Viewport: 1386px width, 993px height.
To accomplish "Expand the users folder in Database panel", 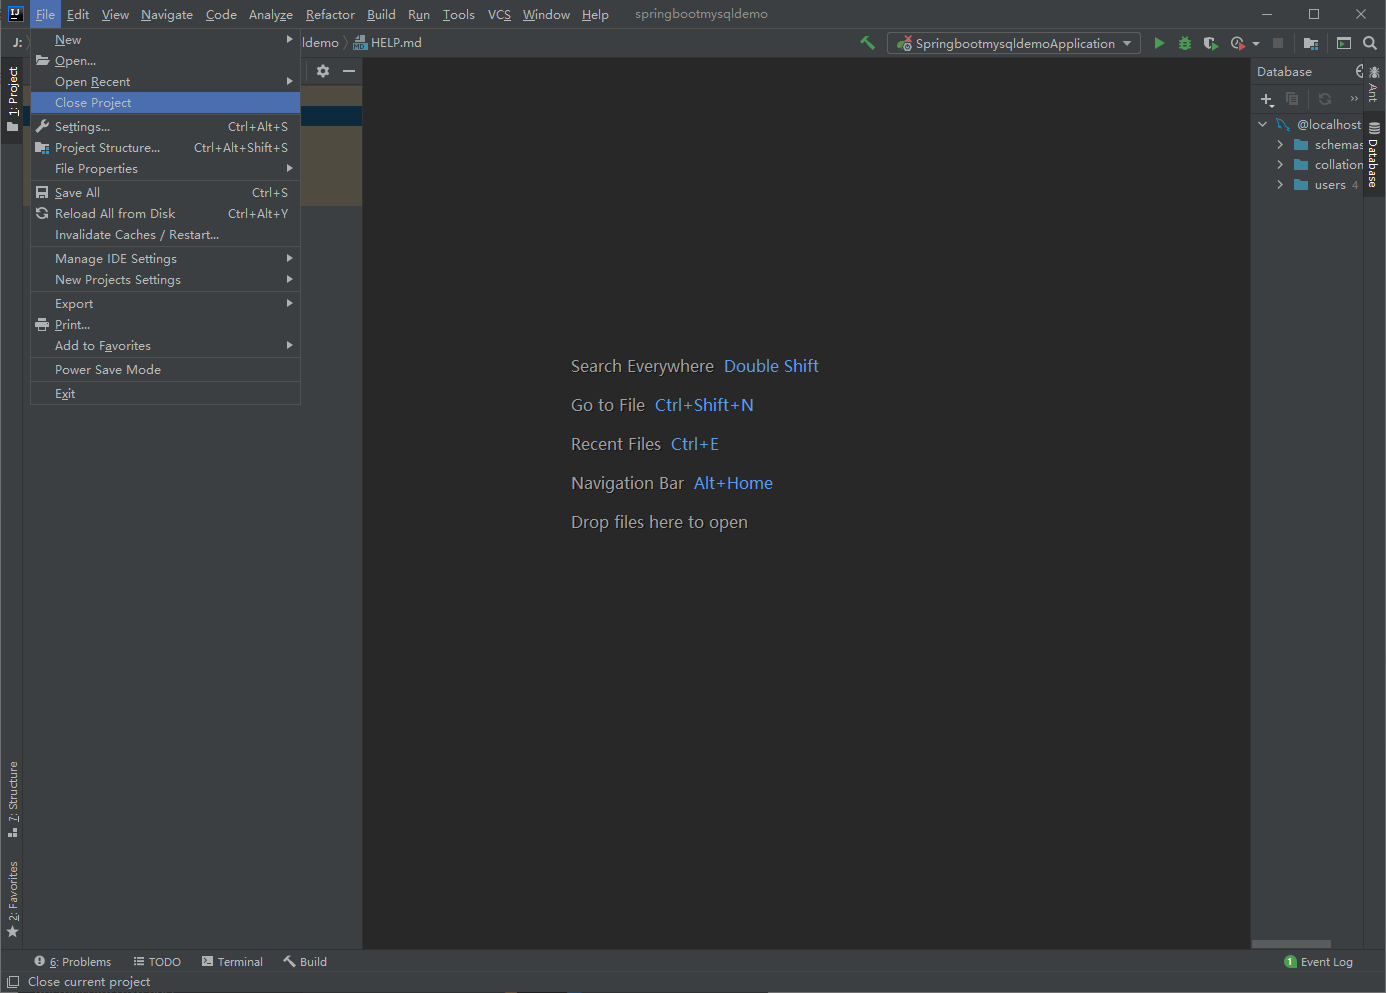I will point(1280,184).
